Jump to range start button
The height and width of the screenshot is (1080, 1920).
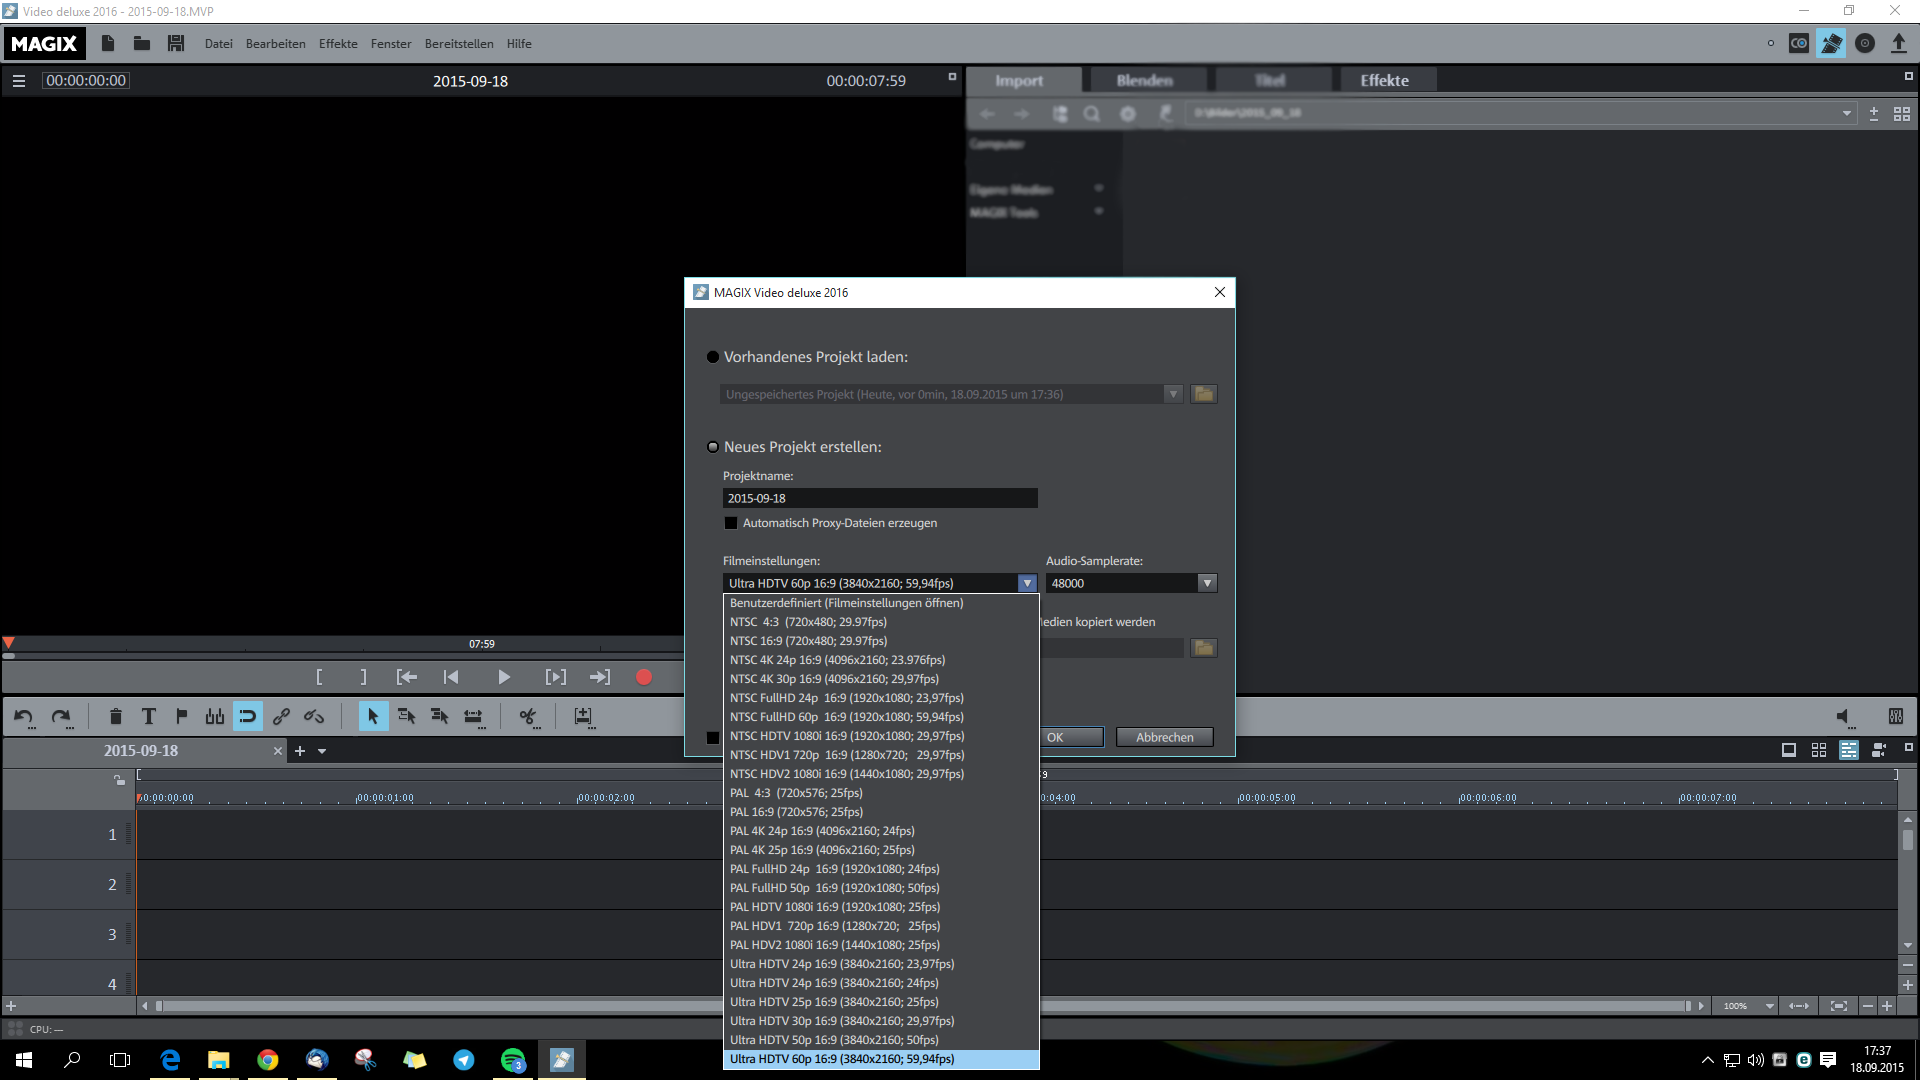407,677
